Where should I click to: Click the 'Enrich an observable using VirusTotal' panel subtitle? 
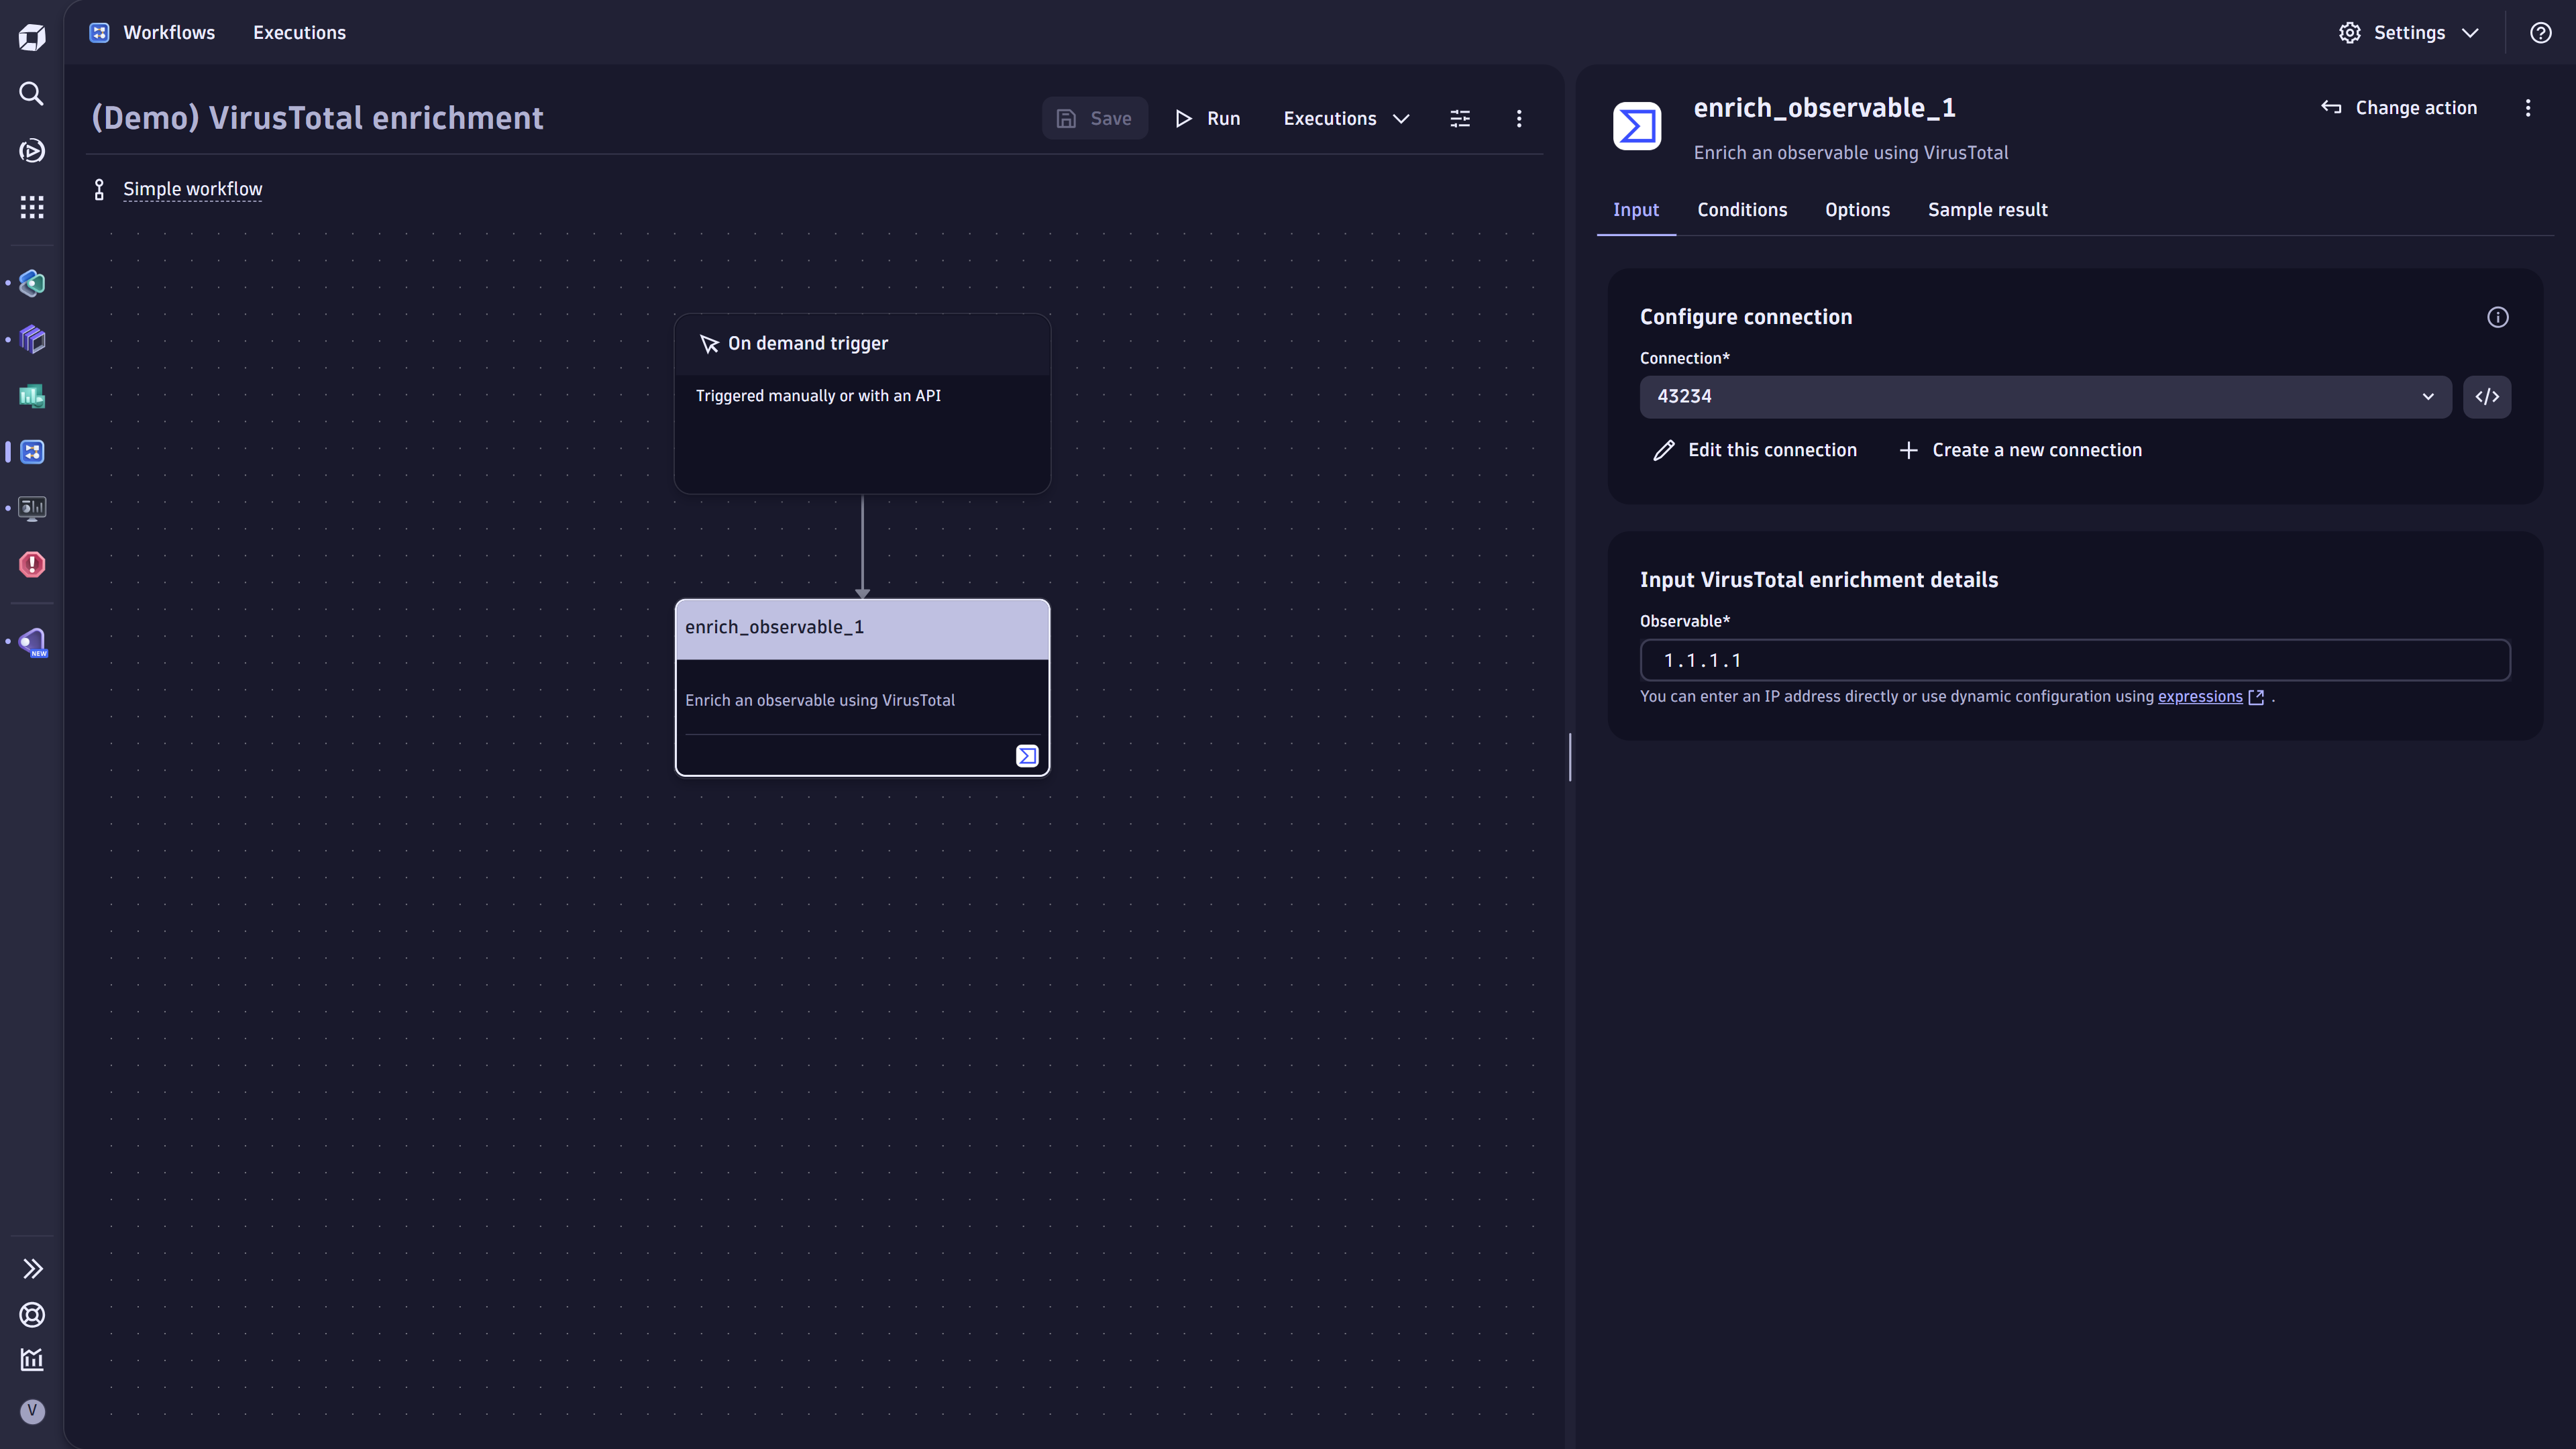[x=1850, y=152]
